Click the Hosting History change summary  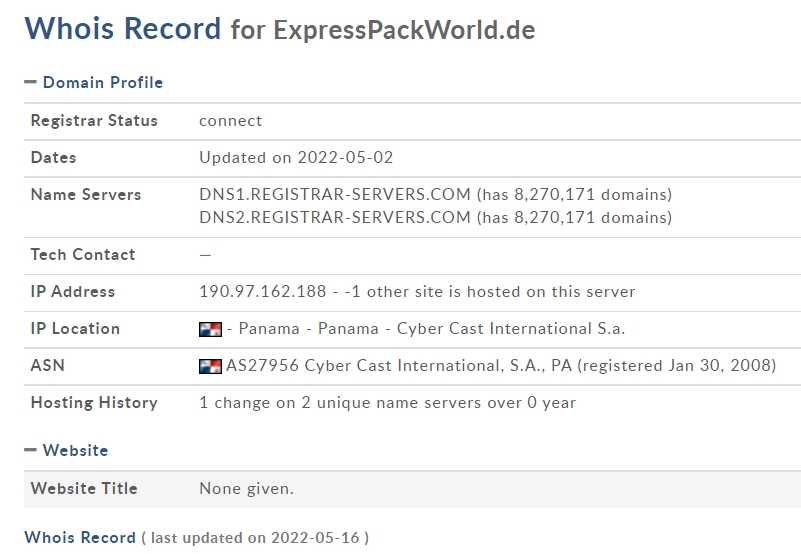[387, 403]
